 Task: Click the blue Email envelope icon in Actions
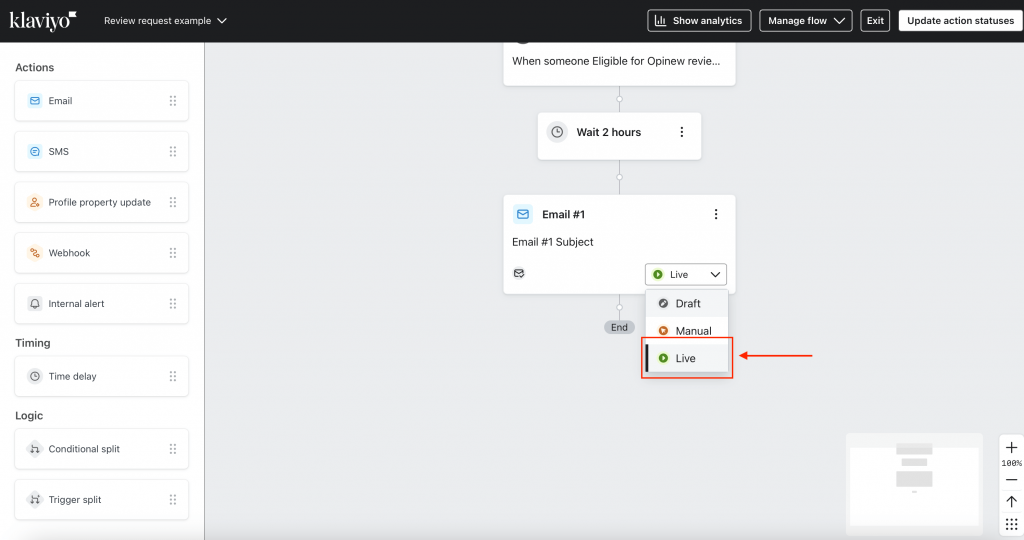[x=35, y=101]
